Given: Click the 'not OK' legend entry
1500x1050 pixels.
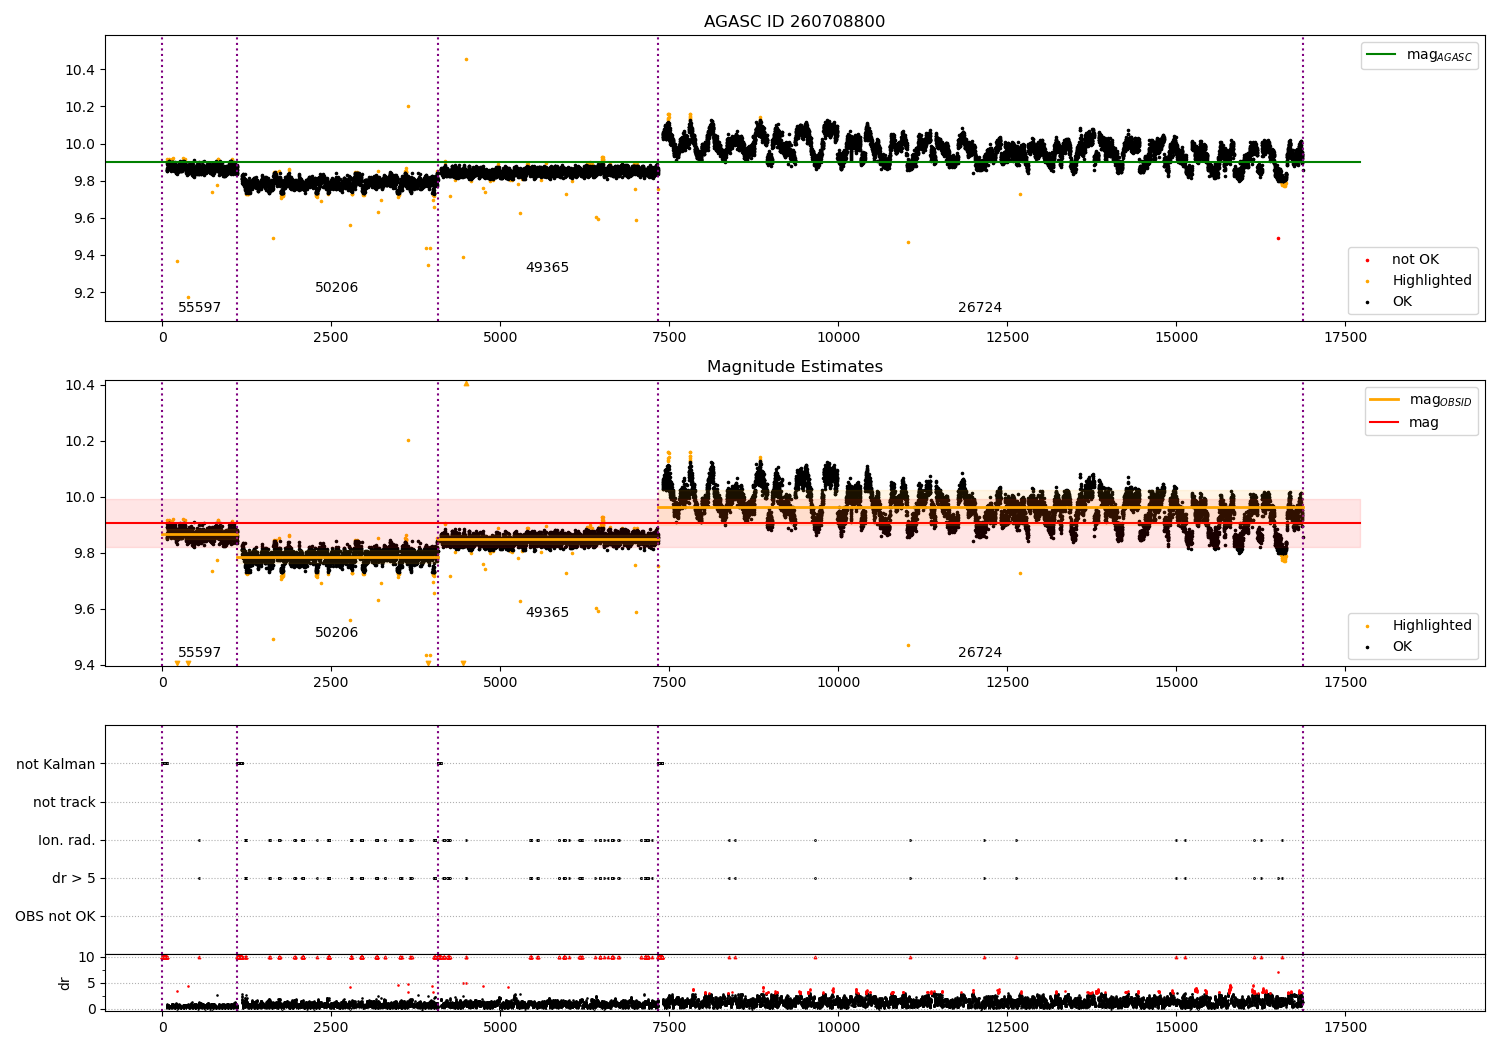Looking at the screenshot, I should pyautogui.click(x=1415, y=260).
